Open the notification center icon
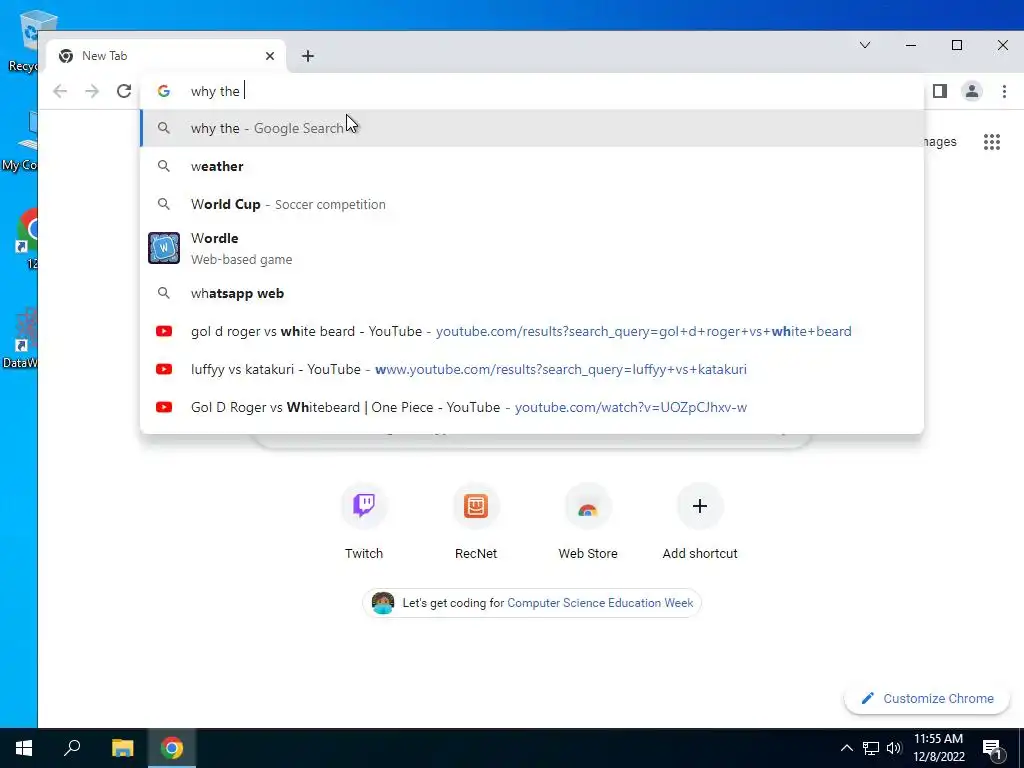The height and width of the screenshot is (768, 1024). pos(992,748)
